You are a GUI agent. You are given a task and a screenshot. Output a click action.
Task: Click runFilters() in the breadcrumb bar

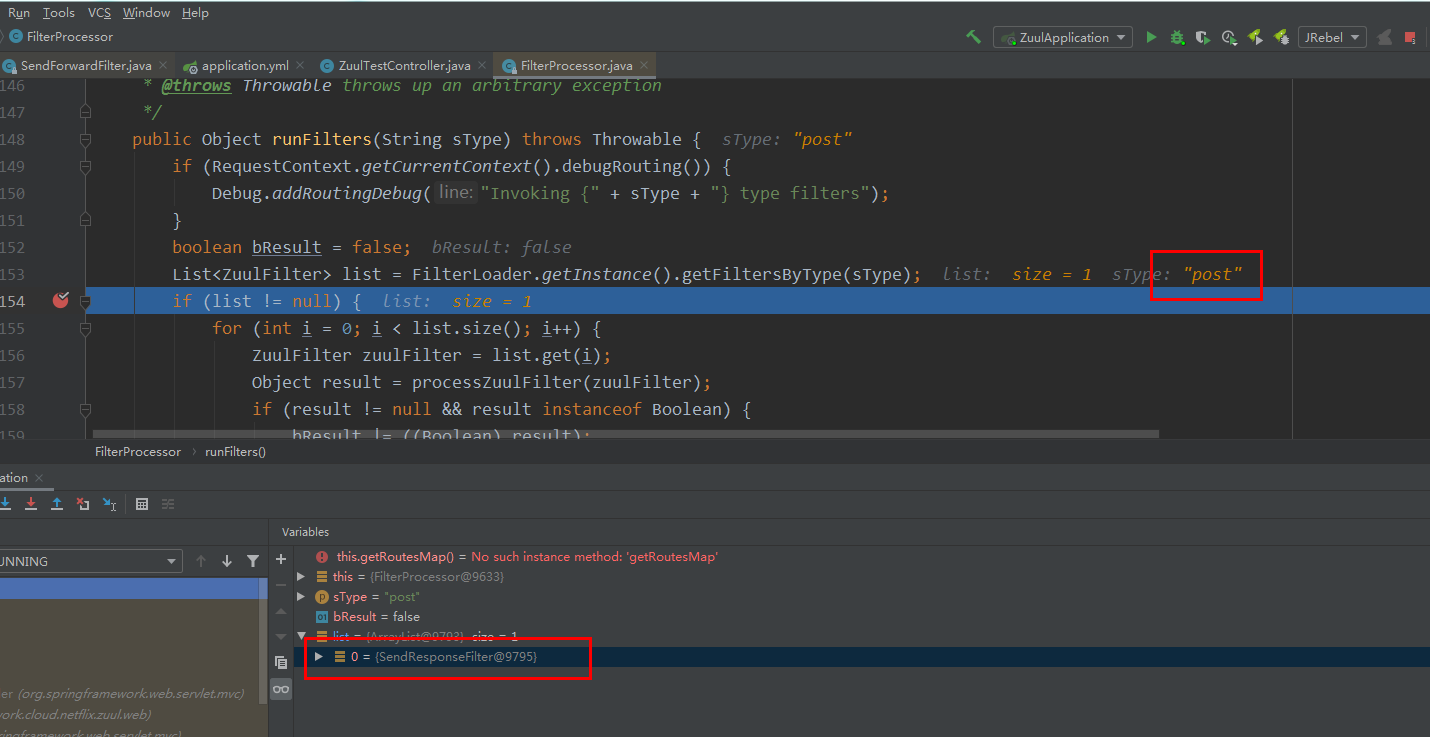[x=236, y=452]
